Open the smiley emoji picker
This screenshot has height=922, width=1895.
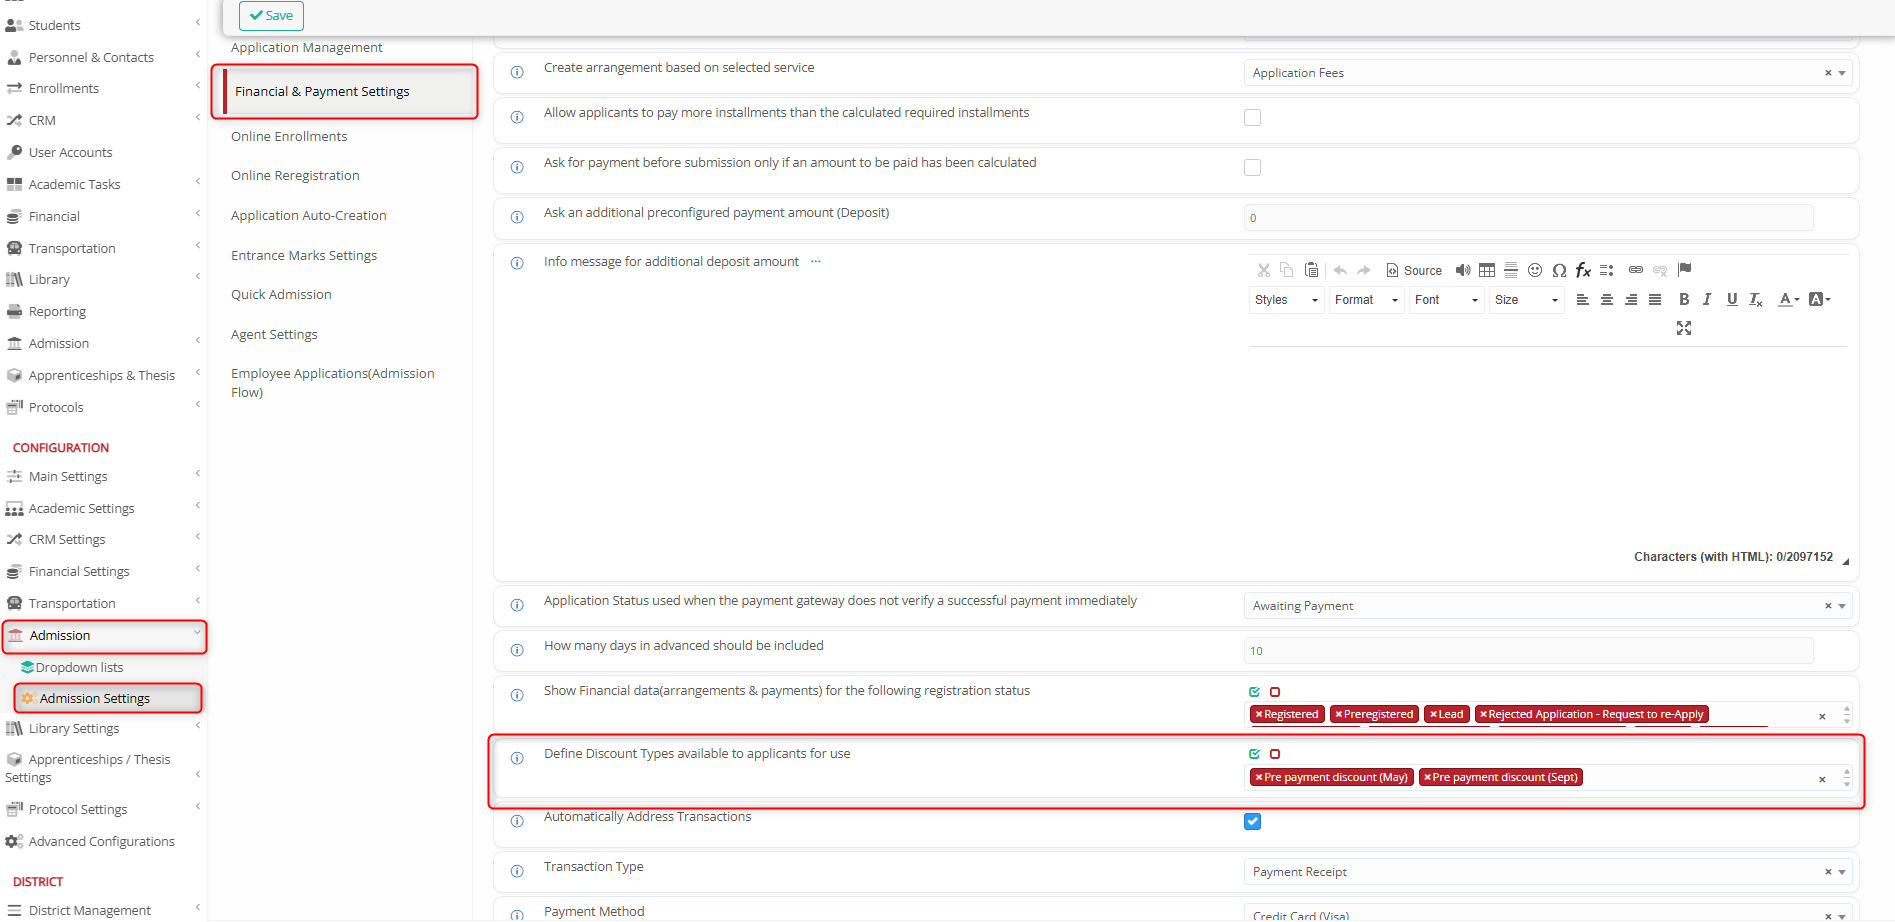click(x=1535, y=270)
